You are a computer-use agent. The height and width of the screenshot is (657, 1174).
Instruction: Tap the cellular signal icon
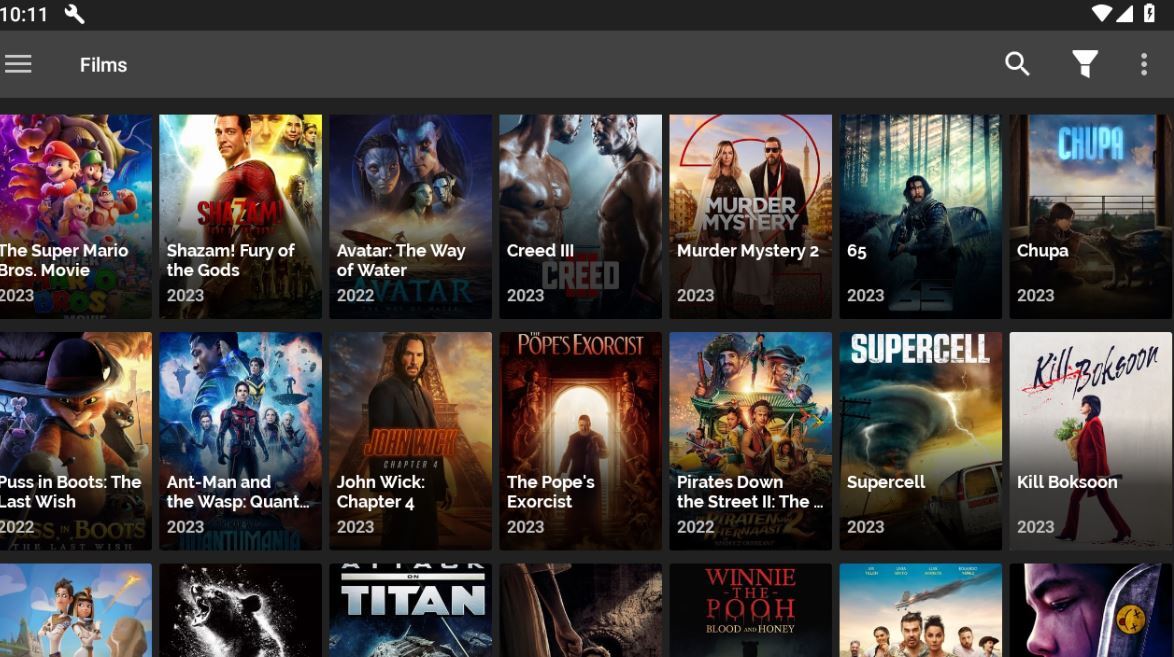coord(1124,13)
